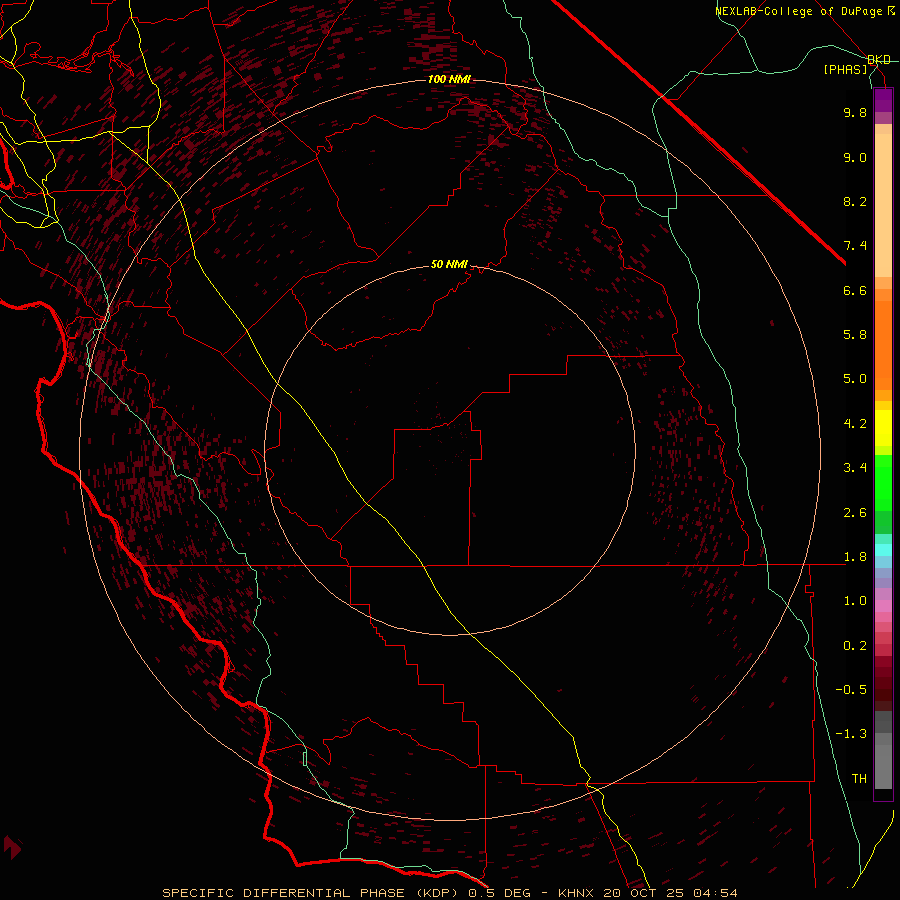
Task: Click the 5.8 value on the color scale
Action: [x=855, y=335]
